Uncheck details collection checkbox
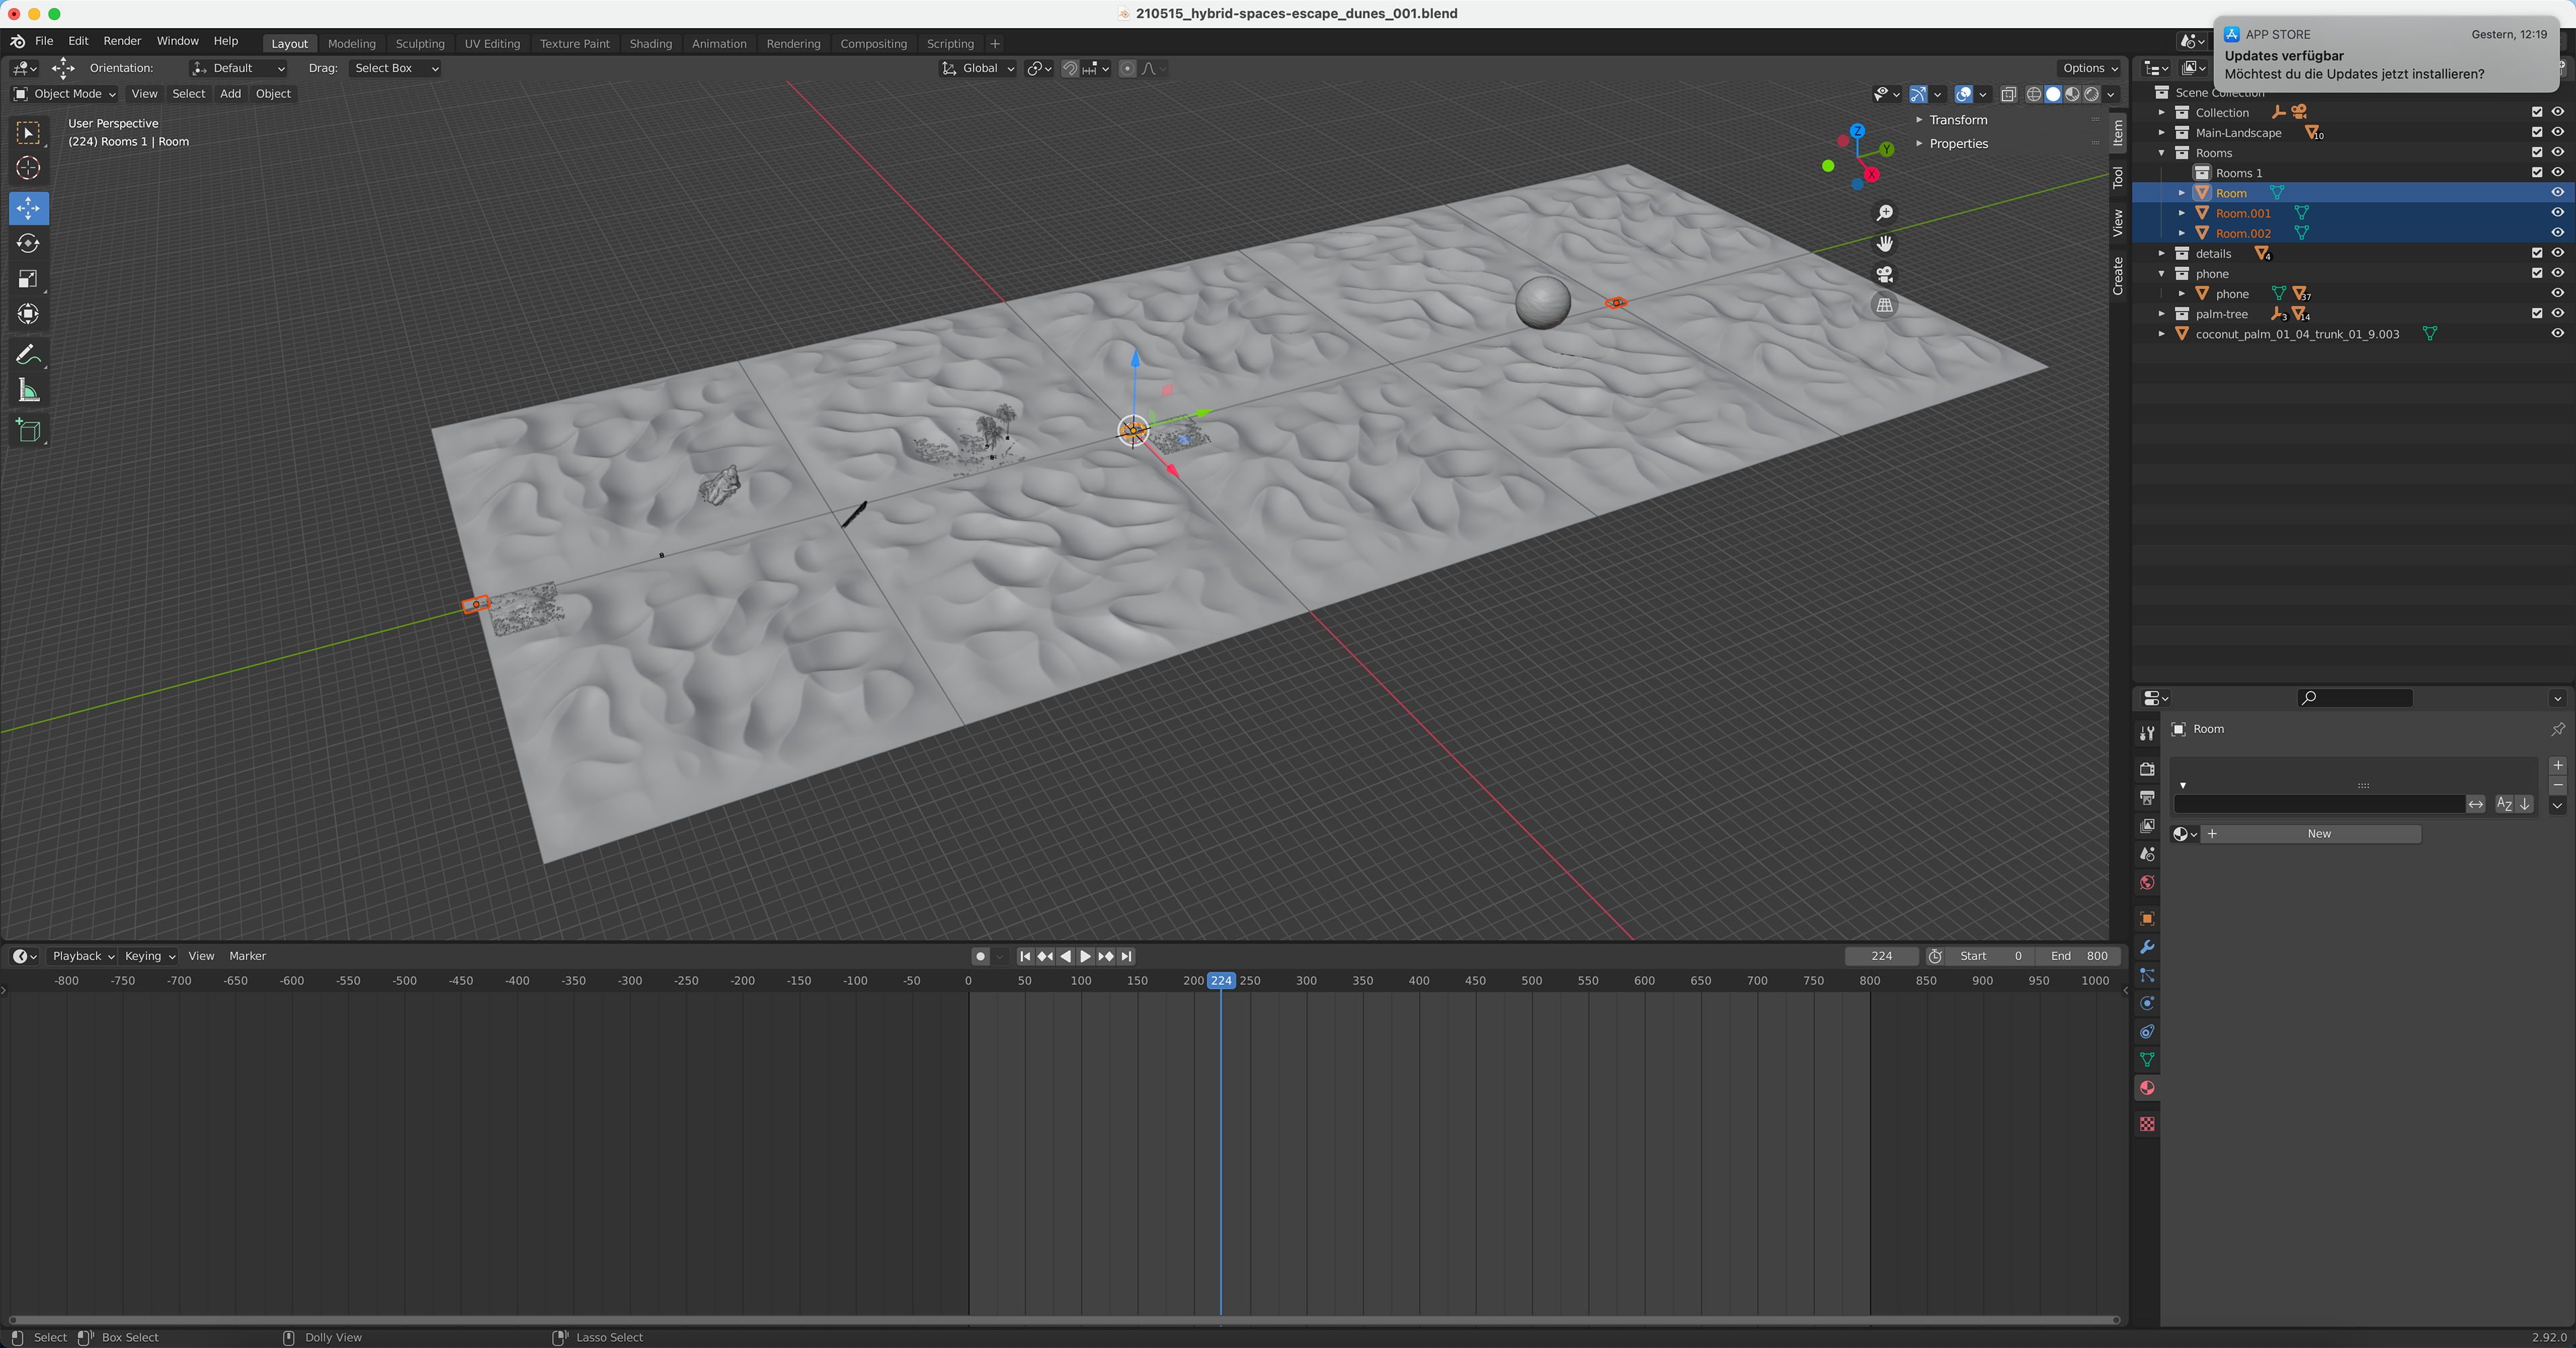2576x1348 pixels. point(2537,253)
